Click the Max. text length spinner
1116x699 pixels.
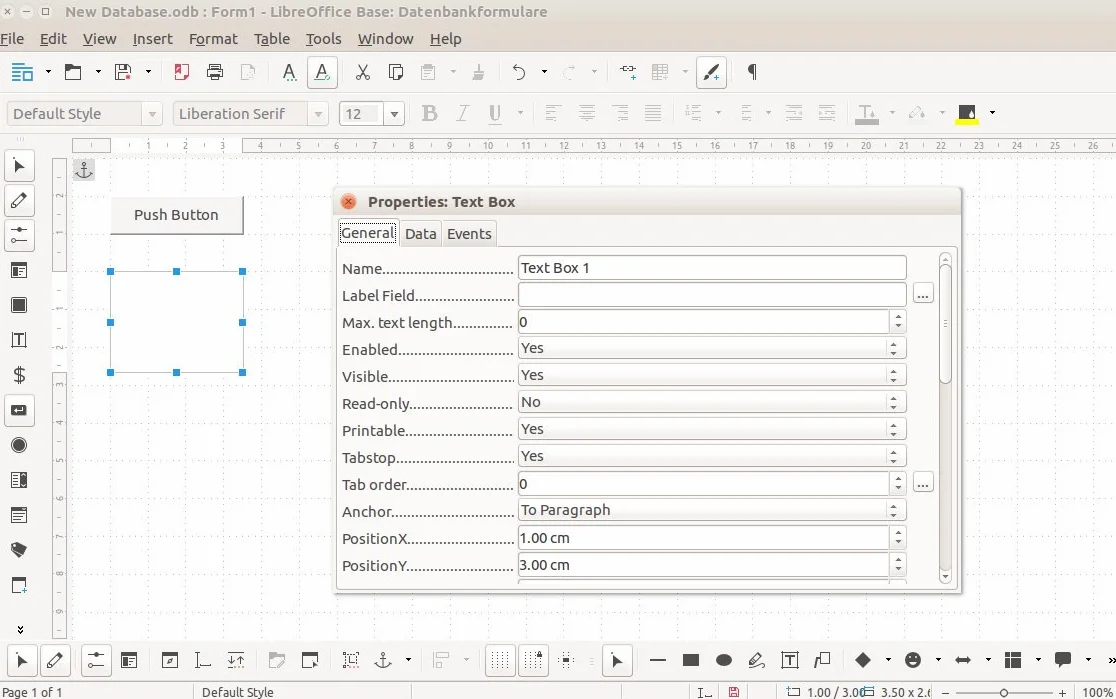tap(898, 322)
